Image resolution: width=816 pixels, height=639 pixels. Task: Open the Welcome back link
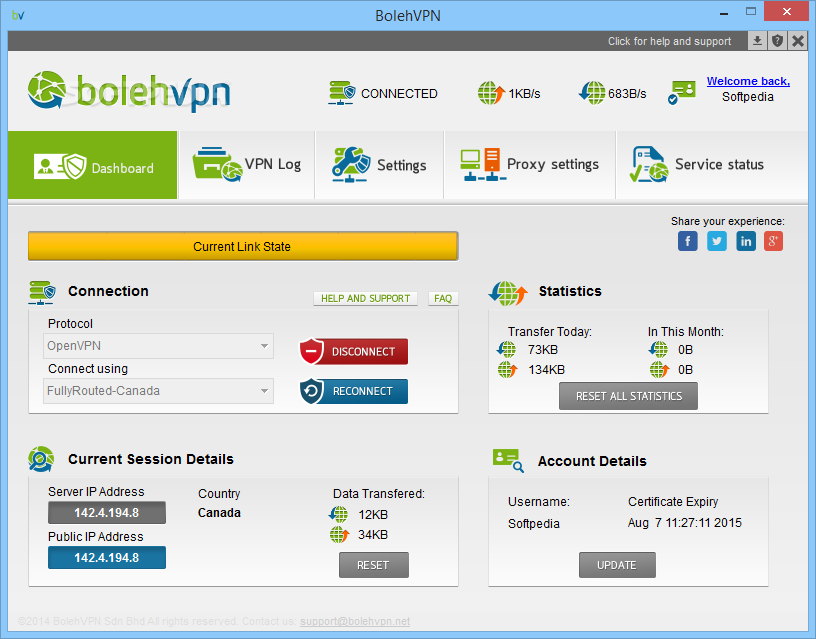(x=748, y=81)
